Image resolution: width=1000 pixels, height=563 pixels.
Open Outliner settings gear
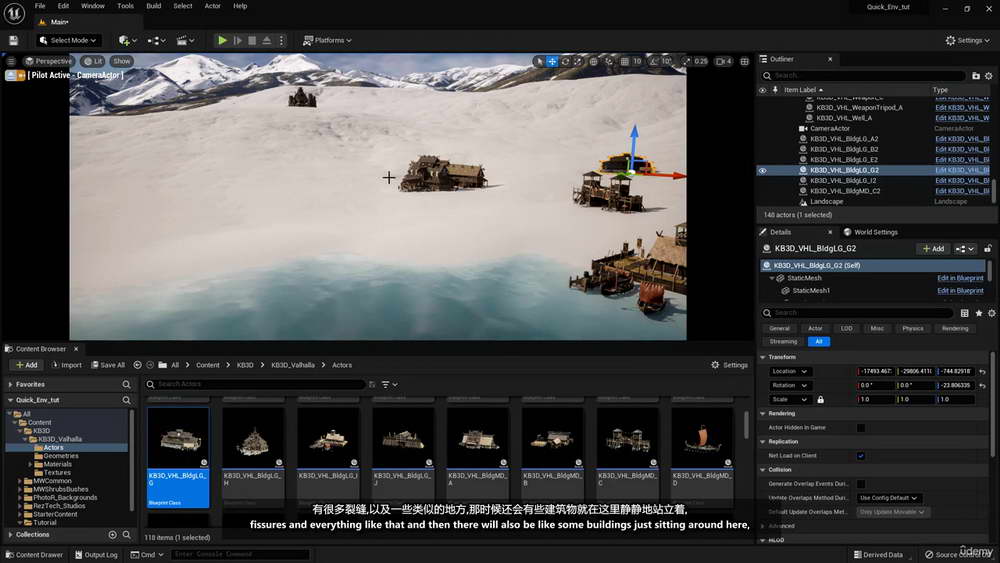click(989, 76)
